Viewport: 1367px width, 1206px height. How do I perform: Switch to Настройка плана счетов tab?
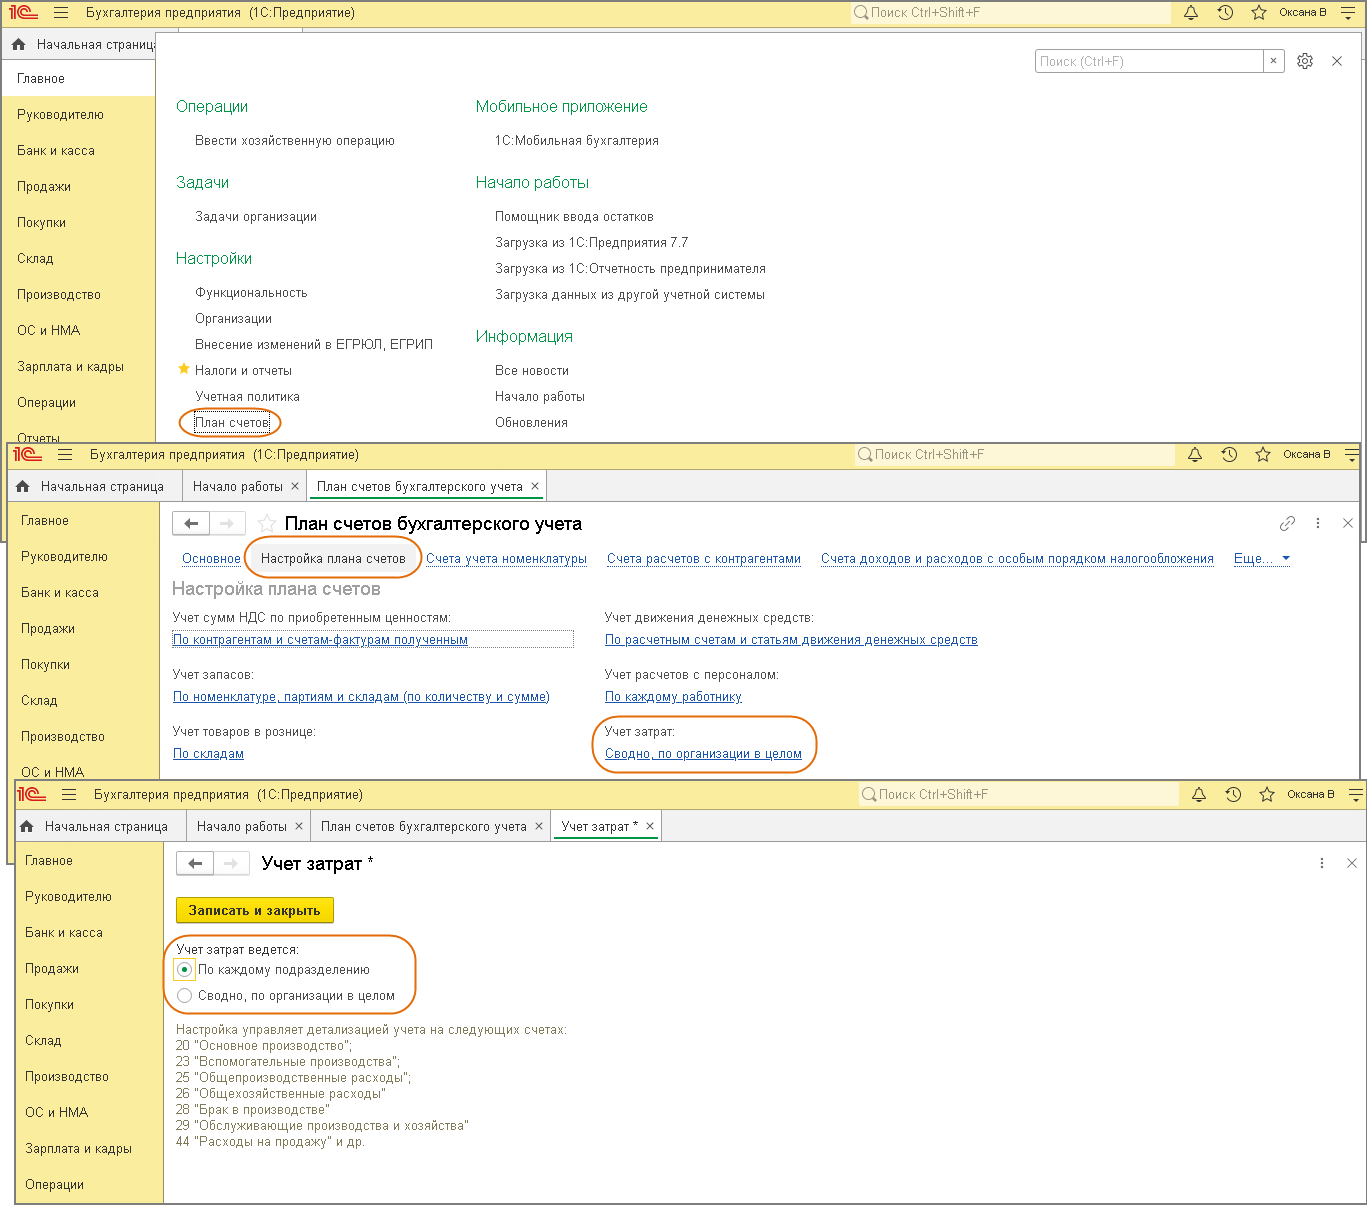click(333, 559)
